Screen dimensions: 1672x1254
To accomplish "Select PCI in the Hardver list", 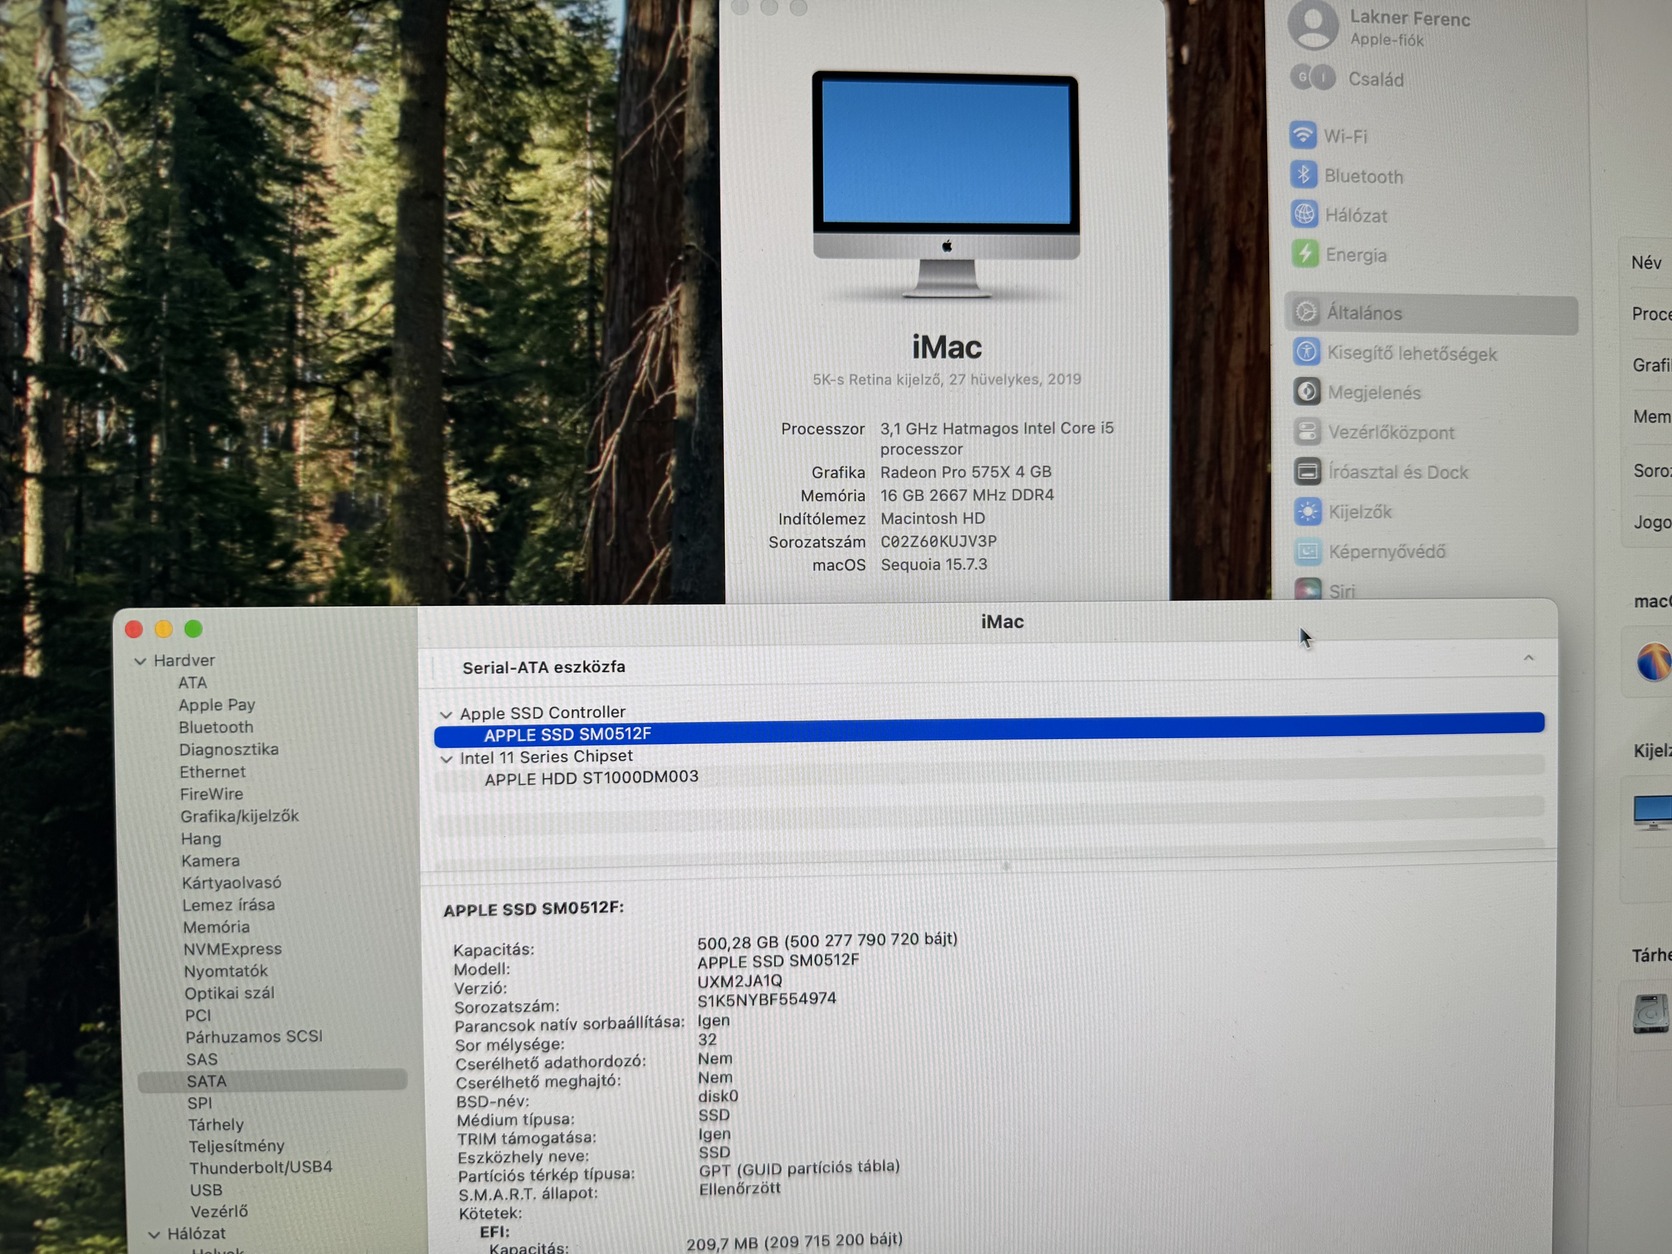I will [198, 1015].
